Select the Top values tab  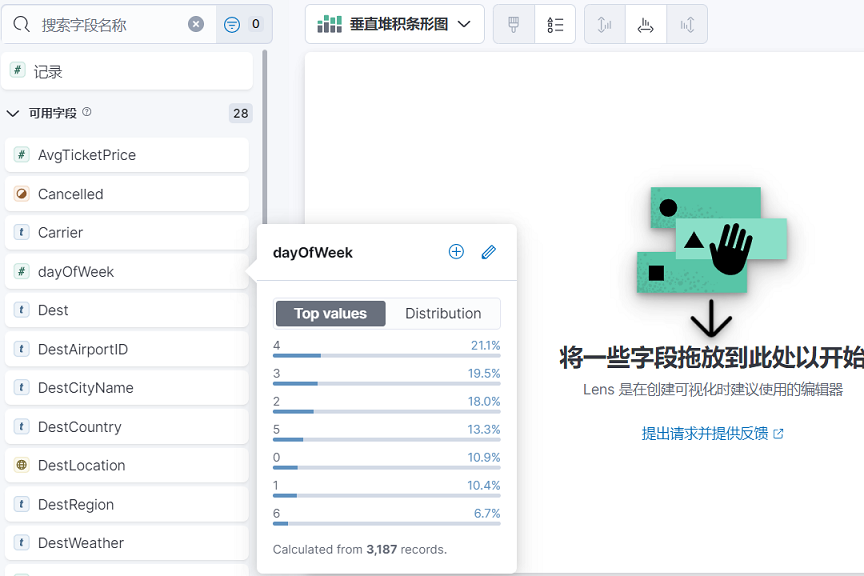(330, 313)
